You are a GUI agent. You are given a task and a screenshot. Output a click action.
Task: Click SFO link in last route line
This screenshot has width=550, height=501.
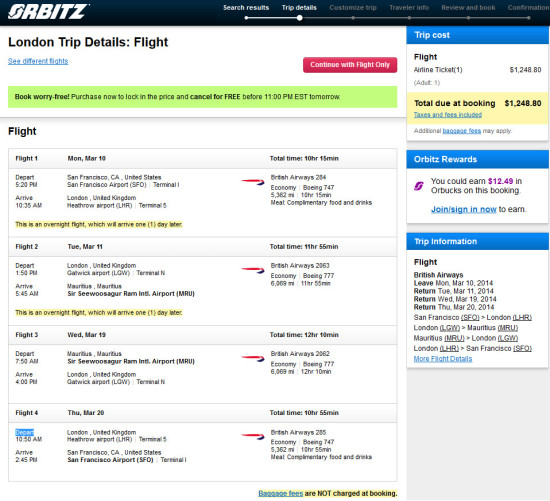tap(523, 348)
